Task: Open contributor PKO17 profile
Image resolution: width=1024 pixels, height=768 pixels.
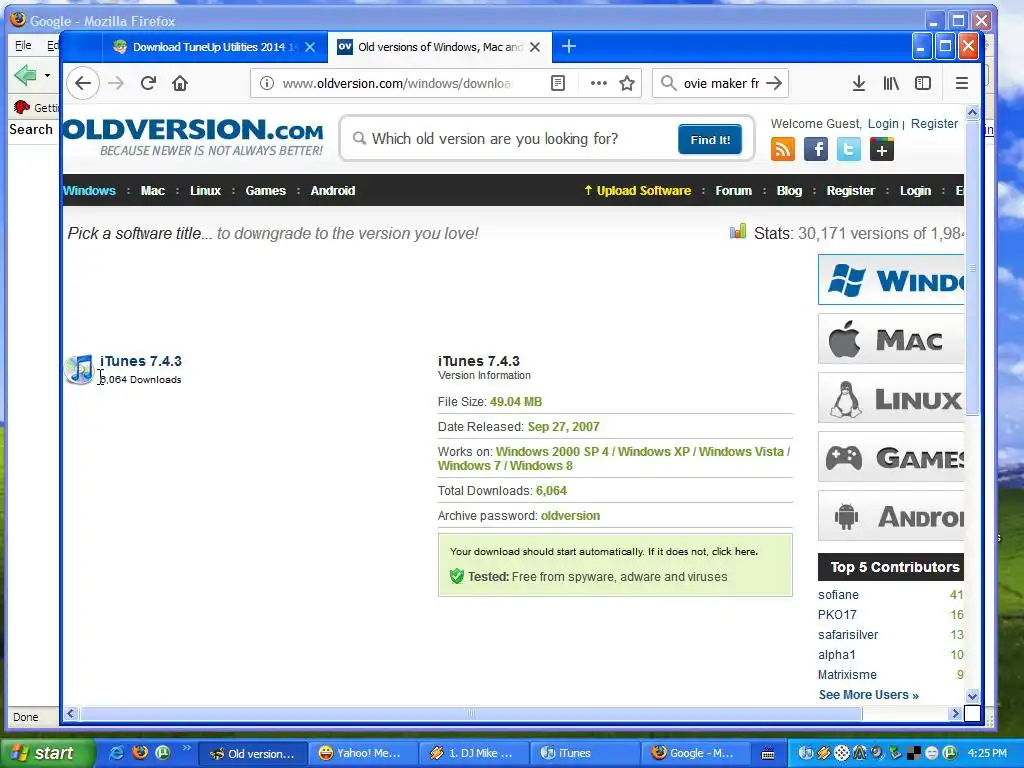Action: tap(837, 615)
